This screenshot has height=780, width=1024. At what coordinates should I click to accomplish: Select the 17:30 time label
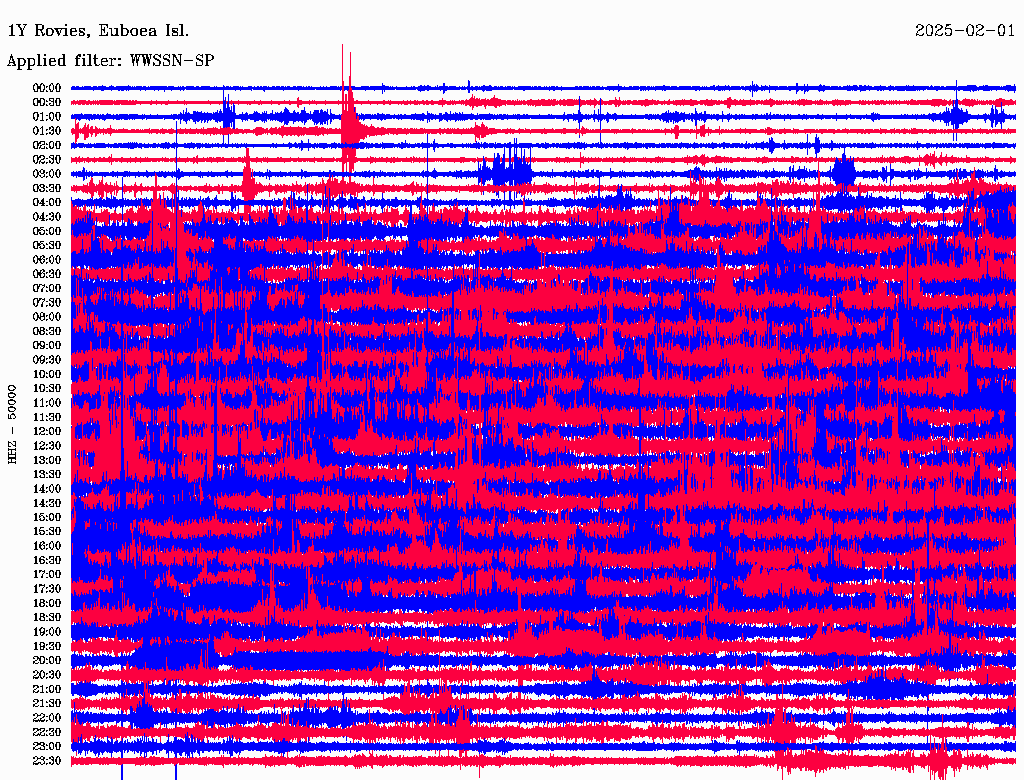[x=47, y=589]
